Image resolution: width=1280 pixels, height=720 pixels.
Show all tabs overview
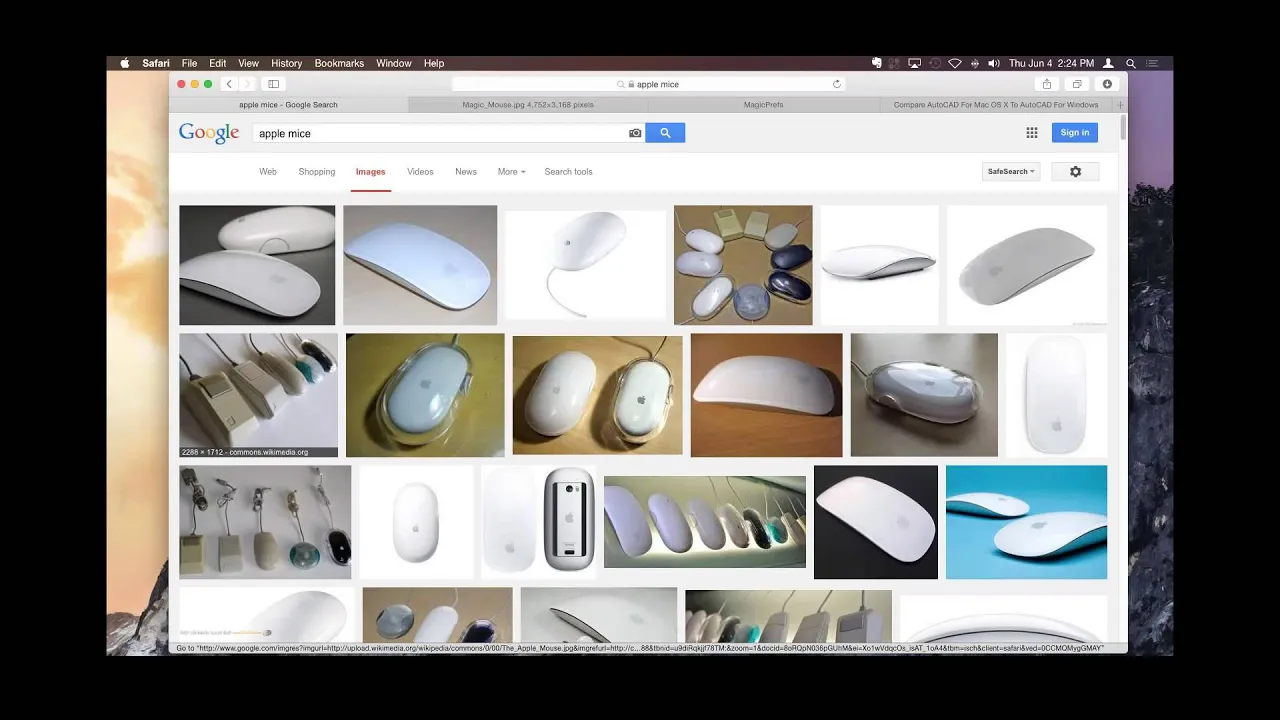click(x=1077, y=84)
